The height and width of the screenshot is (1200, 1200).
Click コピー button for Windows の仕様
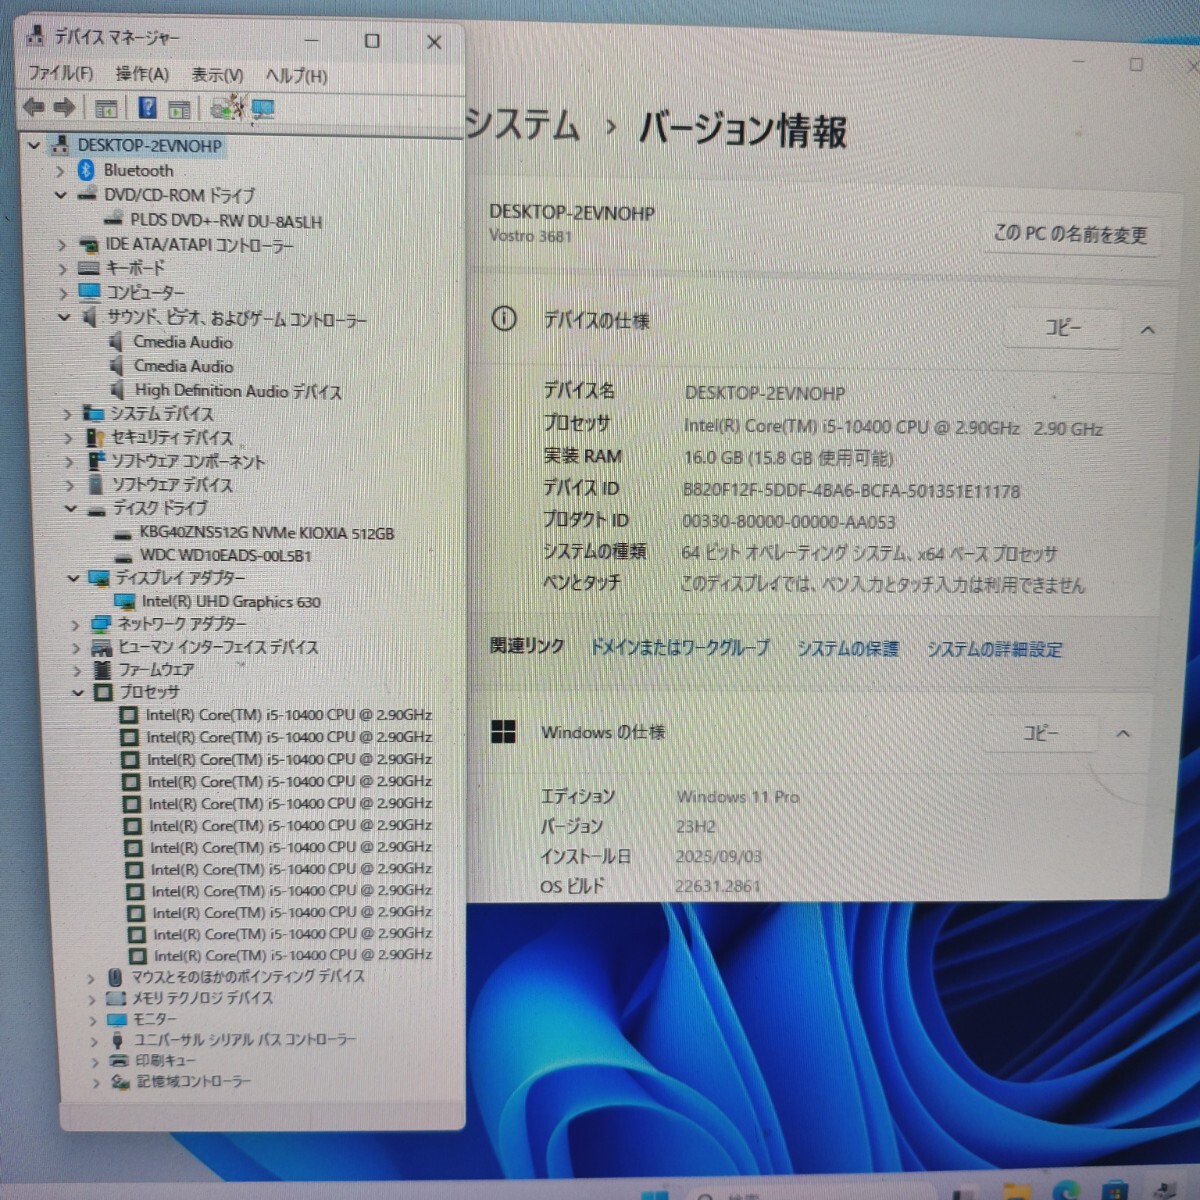[1040, 733]
